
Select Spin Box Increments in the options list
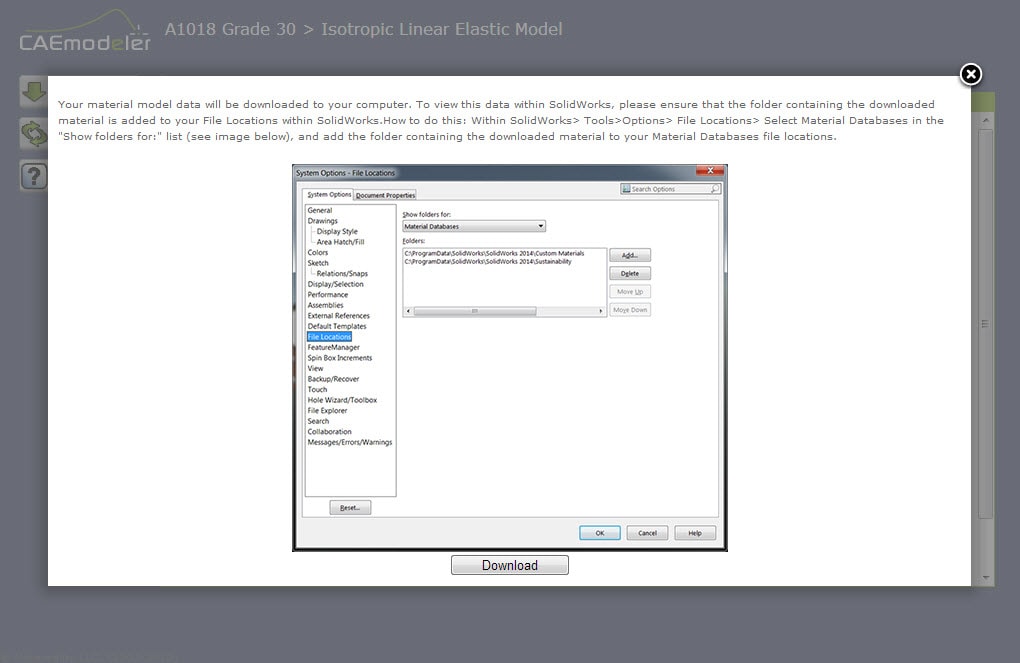point(340,358)
